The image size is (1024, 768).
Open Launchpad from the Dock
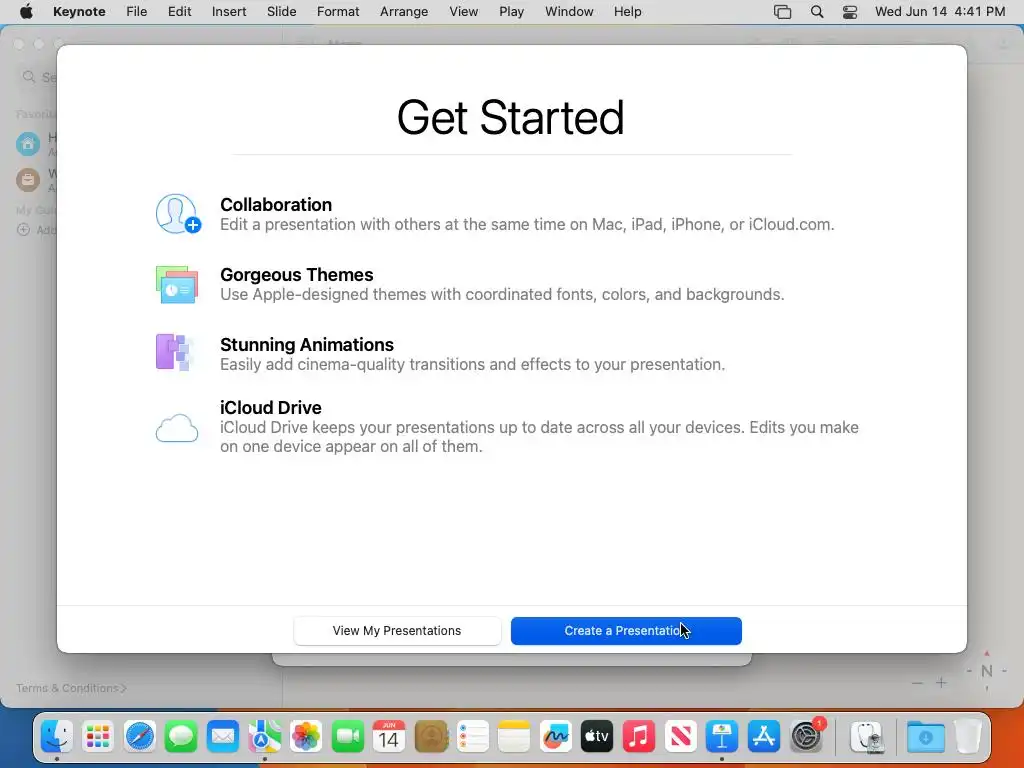pyautogui.click(x=98, y=737)
